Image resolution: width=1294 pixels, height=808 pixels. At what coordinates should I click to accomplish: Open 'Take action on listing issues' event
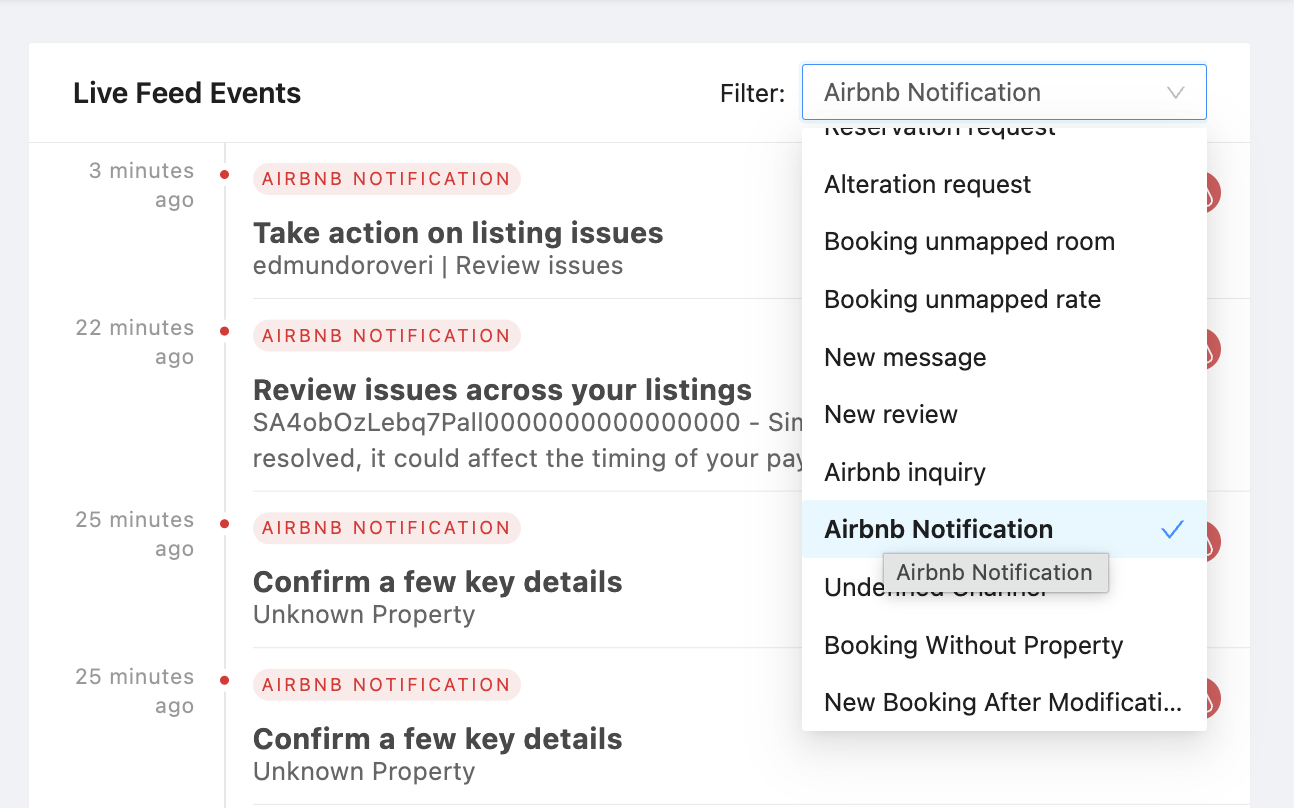458,233
